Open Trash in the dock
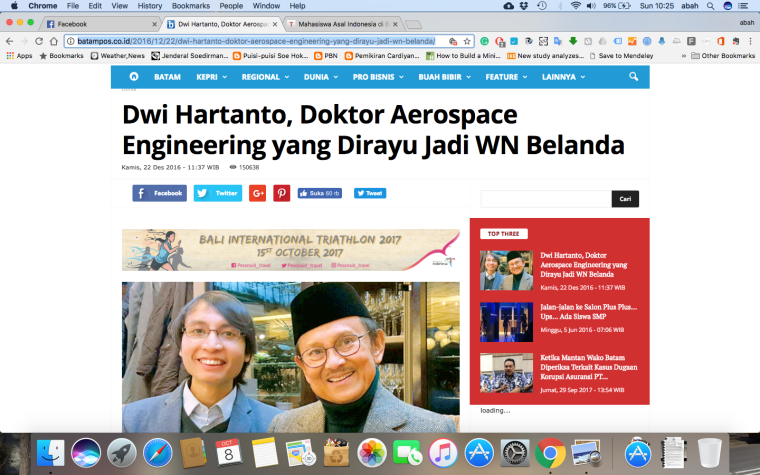The width and height of the screenshot is (760, 475). [709, 453]
